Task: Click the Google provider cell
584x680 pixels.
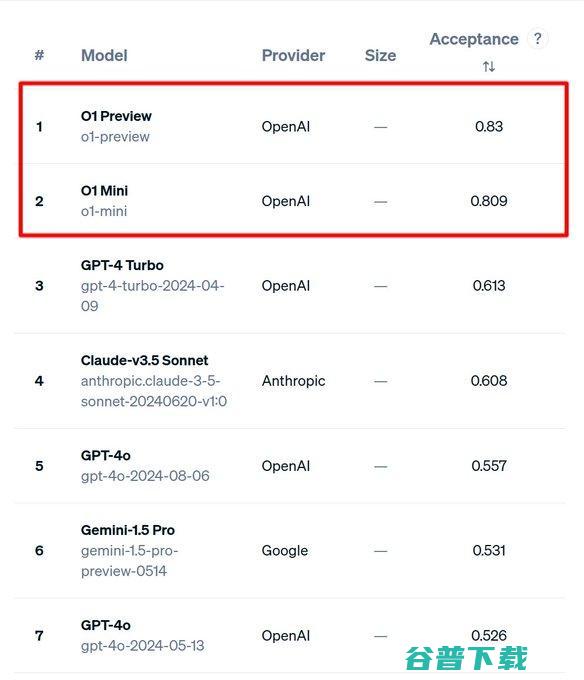Action: pos(285,551)
